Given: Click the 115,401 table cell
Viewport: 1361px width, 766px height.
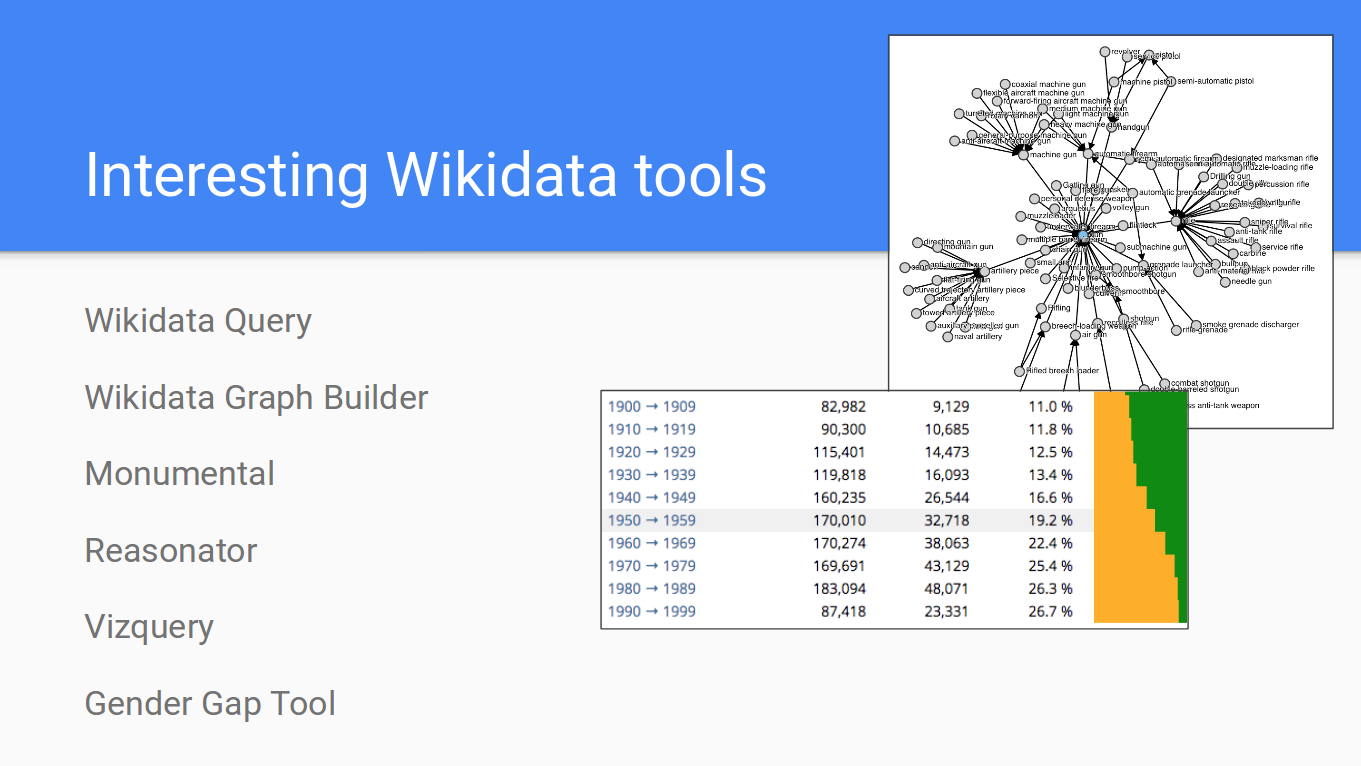Looking at the screenshot, I should coord(838,452).
